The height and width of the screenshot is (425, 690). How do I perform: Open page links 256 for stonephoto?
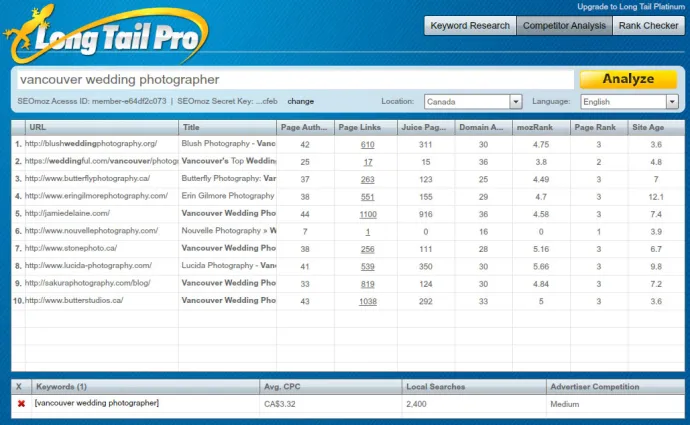click(367, 249)
